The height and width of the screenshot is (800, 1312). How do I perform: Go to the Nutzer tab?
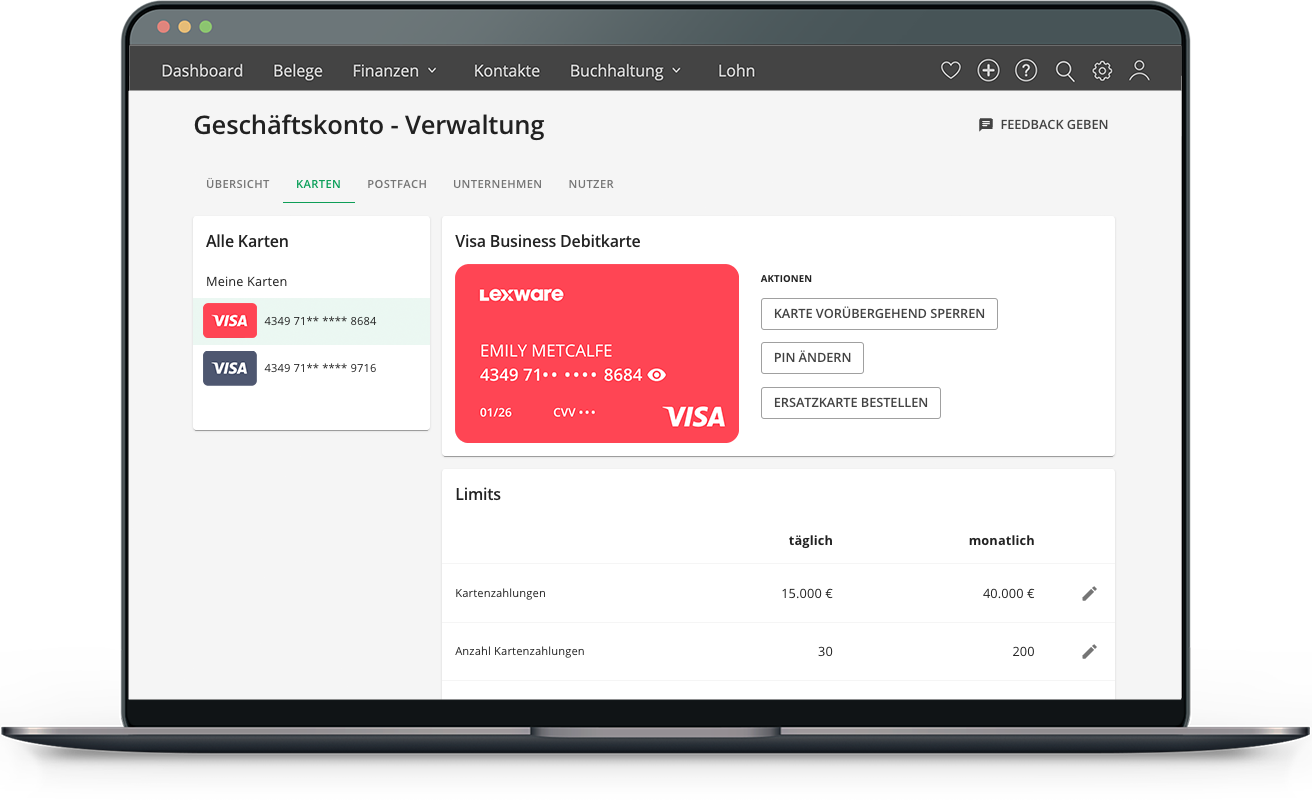[x=591, y=184]
